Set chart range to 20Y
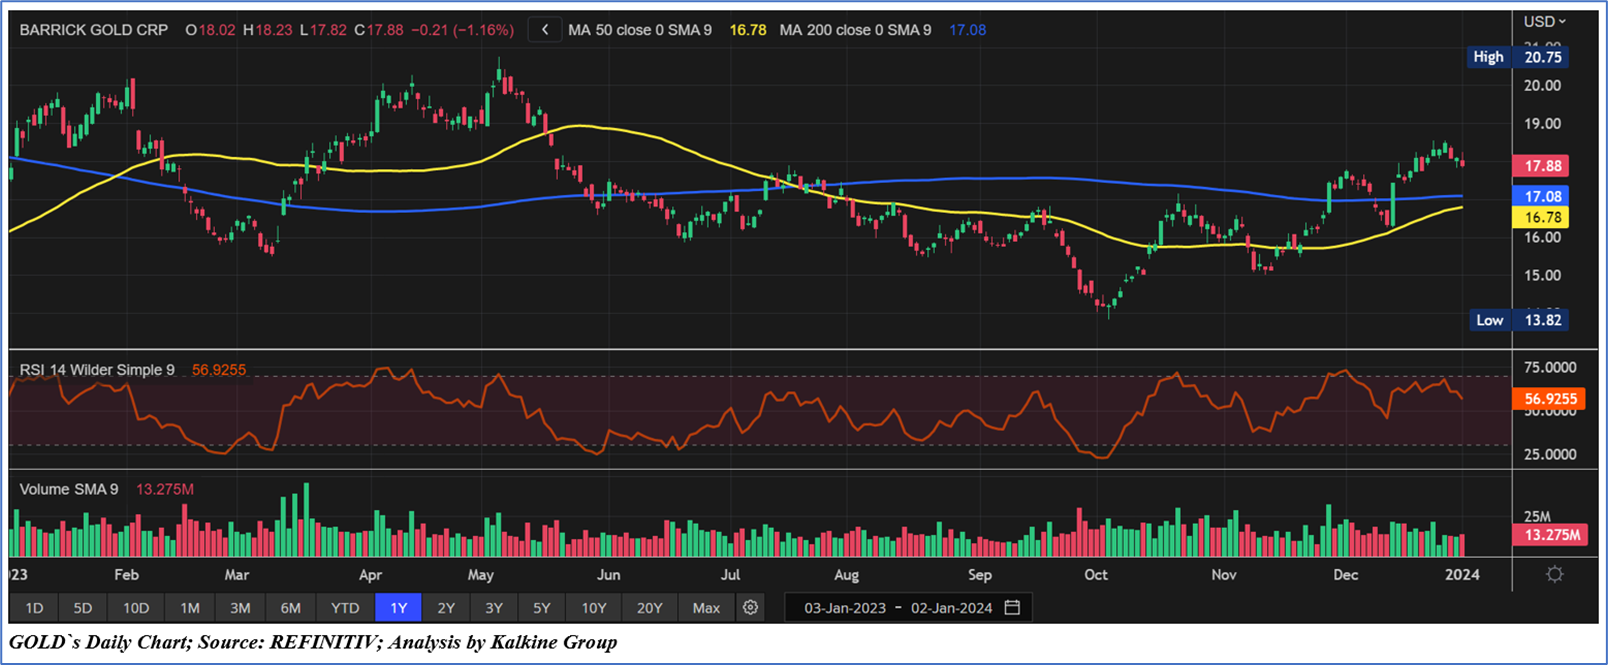 pos(650,607)
